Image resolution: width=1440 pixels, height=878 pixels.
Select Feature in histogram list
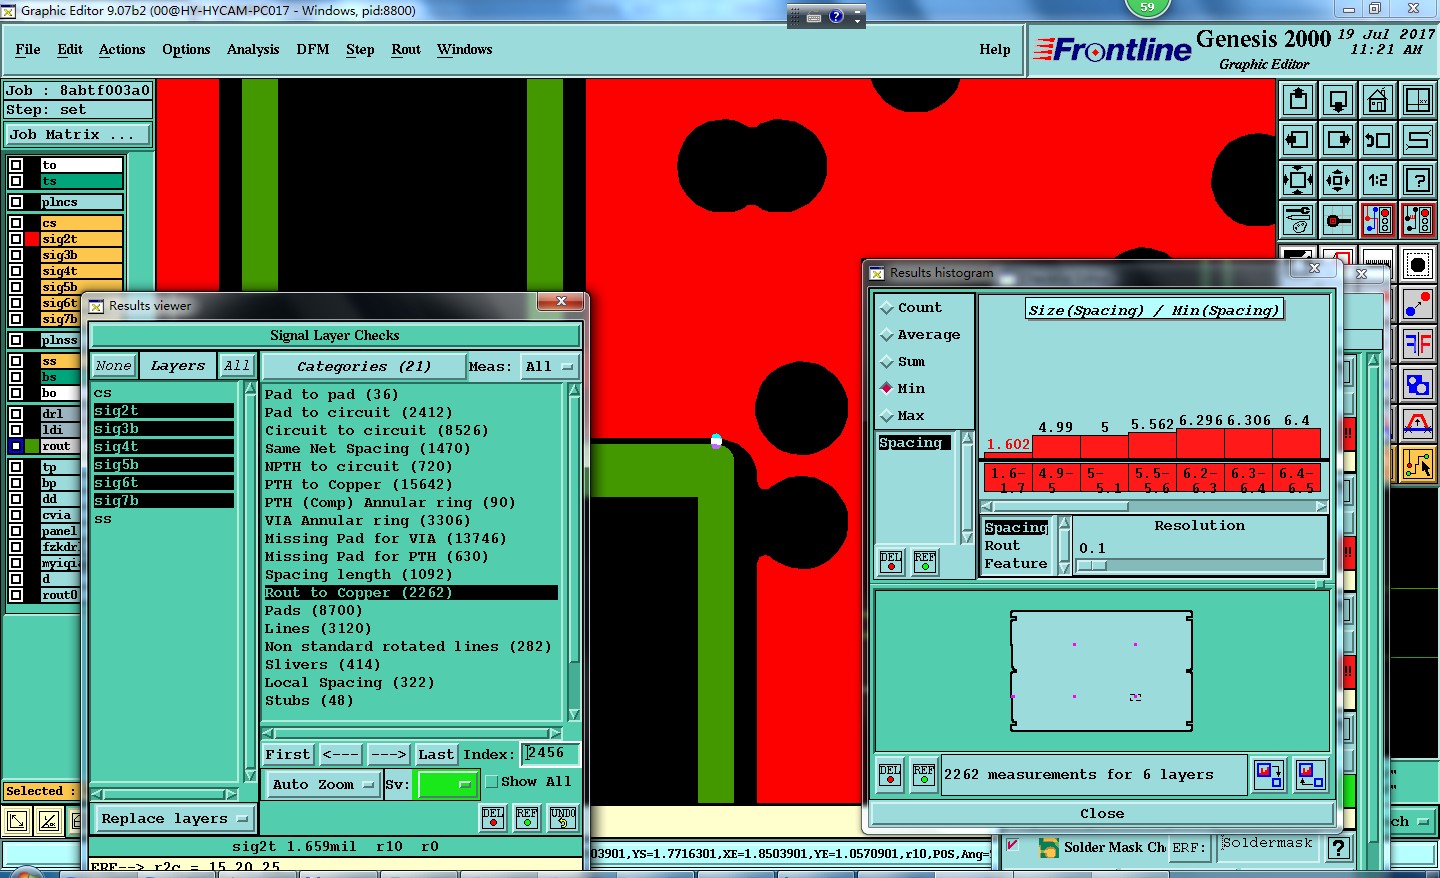tap(1016, 564)
